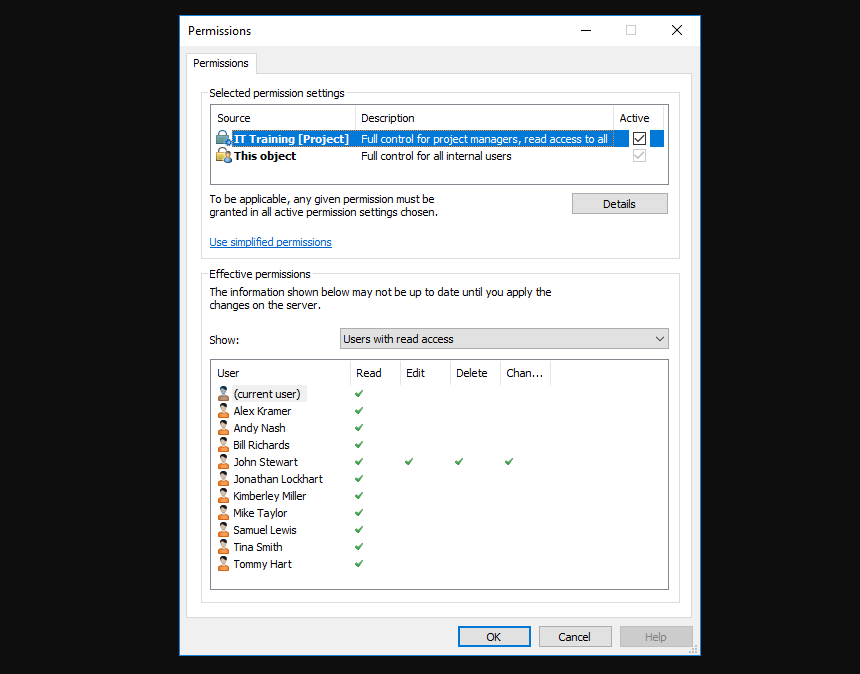Uncheck the Active checkbox for IT Training [Project]
This screenshot has height=674, width=860.
[x=637, y=138]
